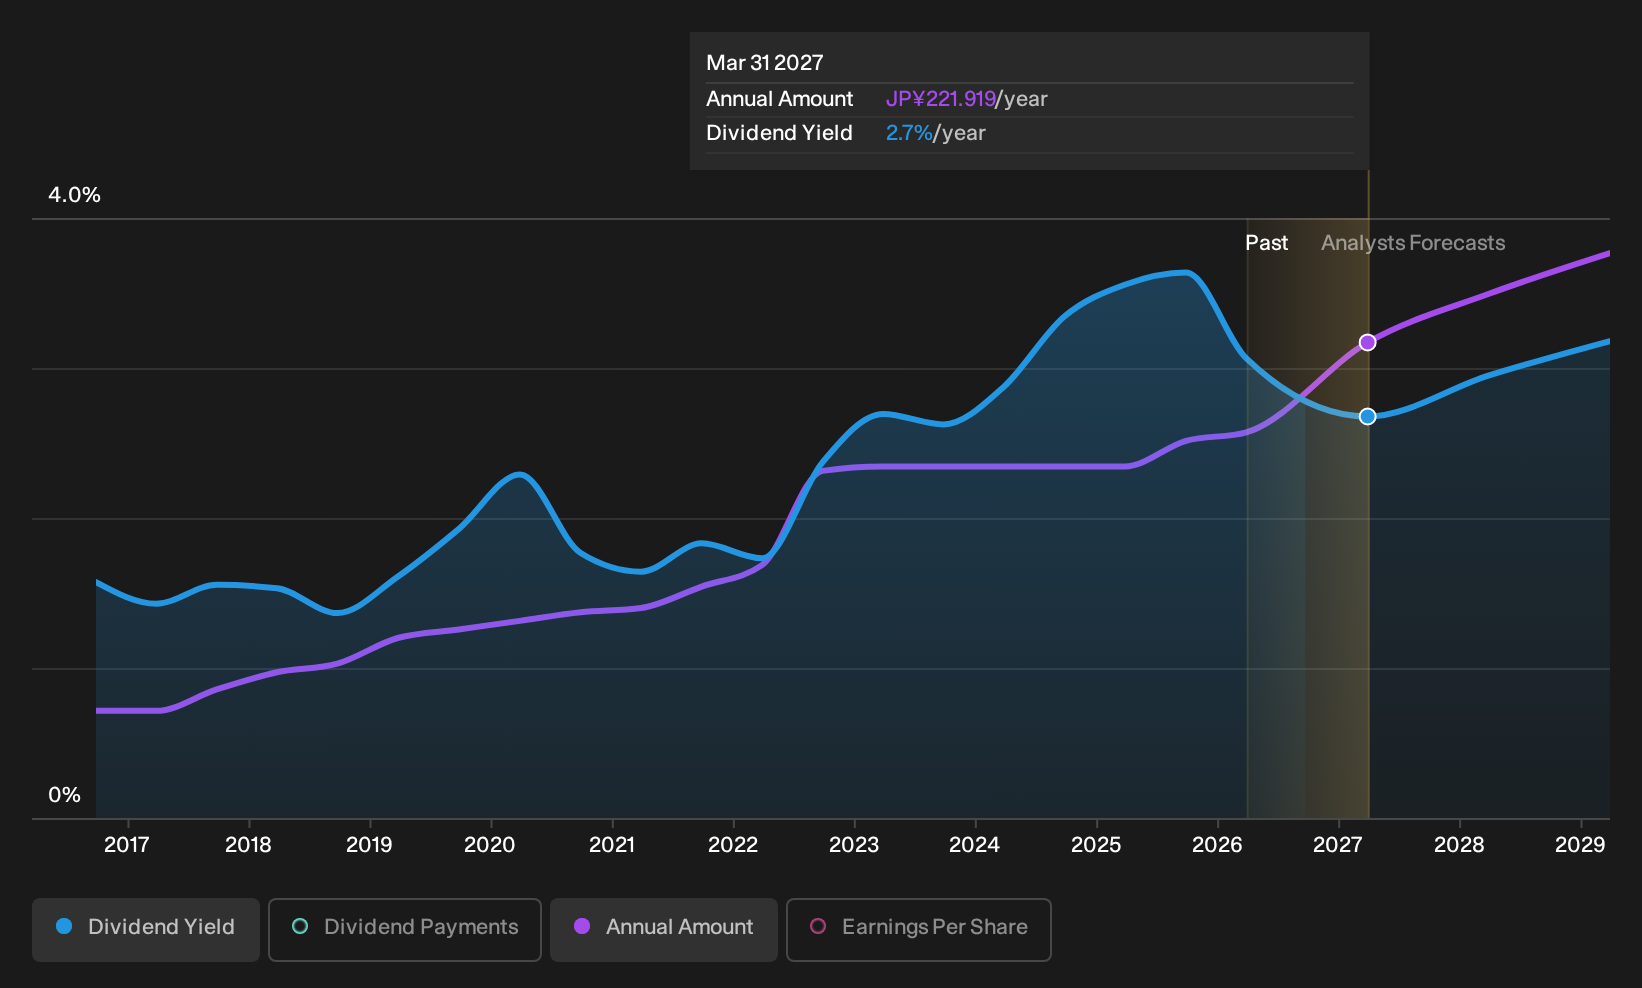
Task: Click the purple Annual Amount data point
Action: (x=1367, y=343)
